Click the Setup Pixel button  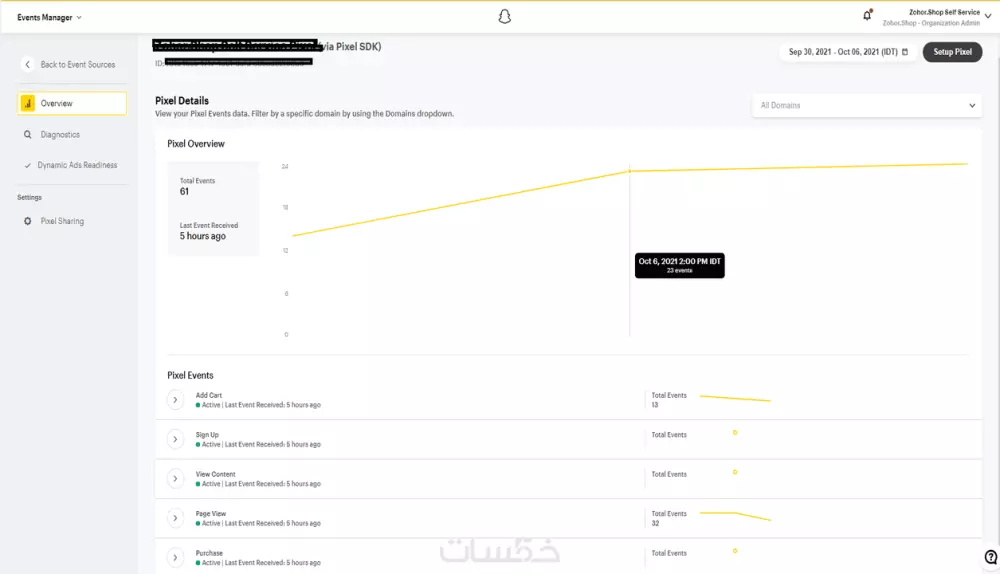tap(952, 52)
